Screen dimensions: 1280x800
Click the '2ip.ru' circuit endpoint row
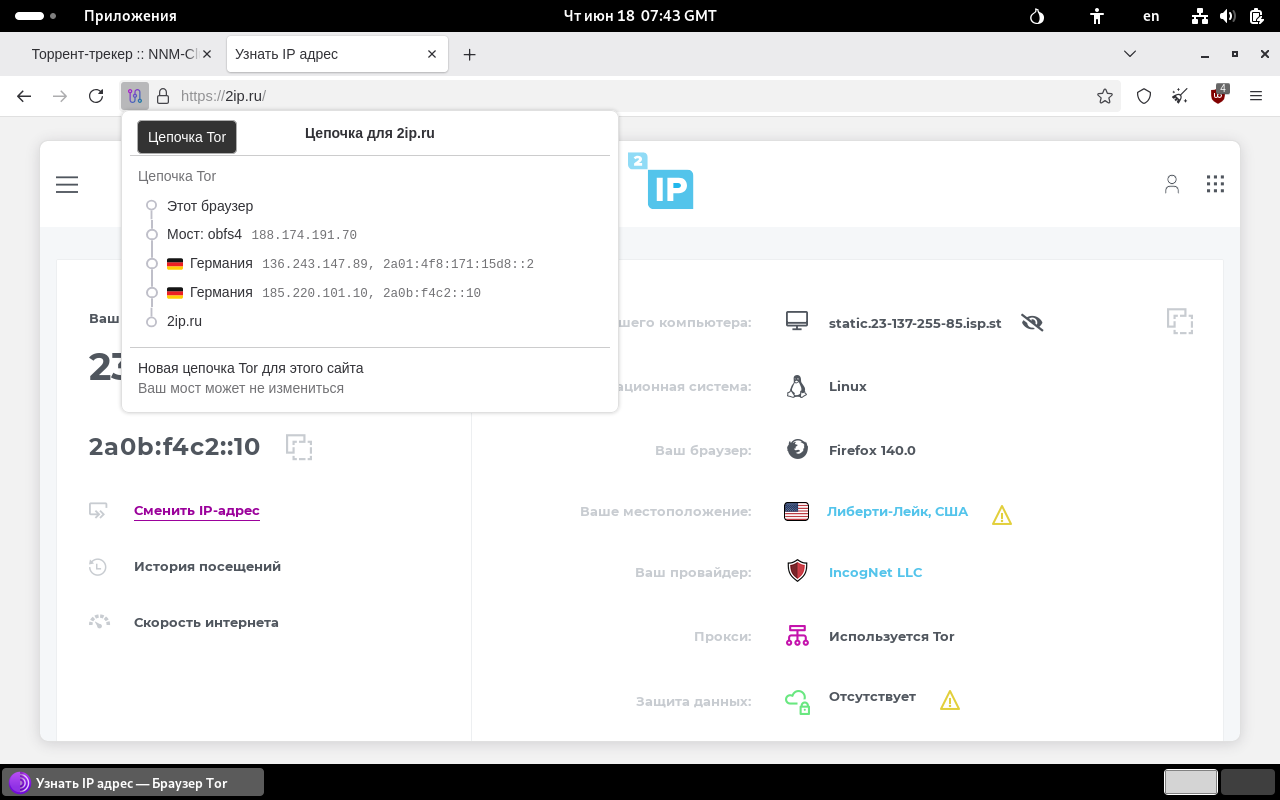(x=184, y=321)
